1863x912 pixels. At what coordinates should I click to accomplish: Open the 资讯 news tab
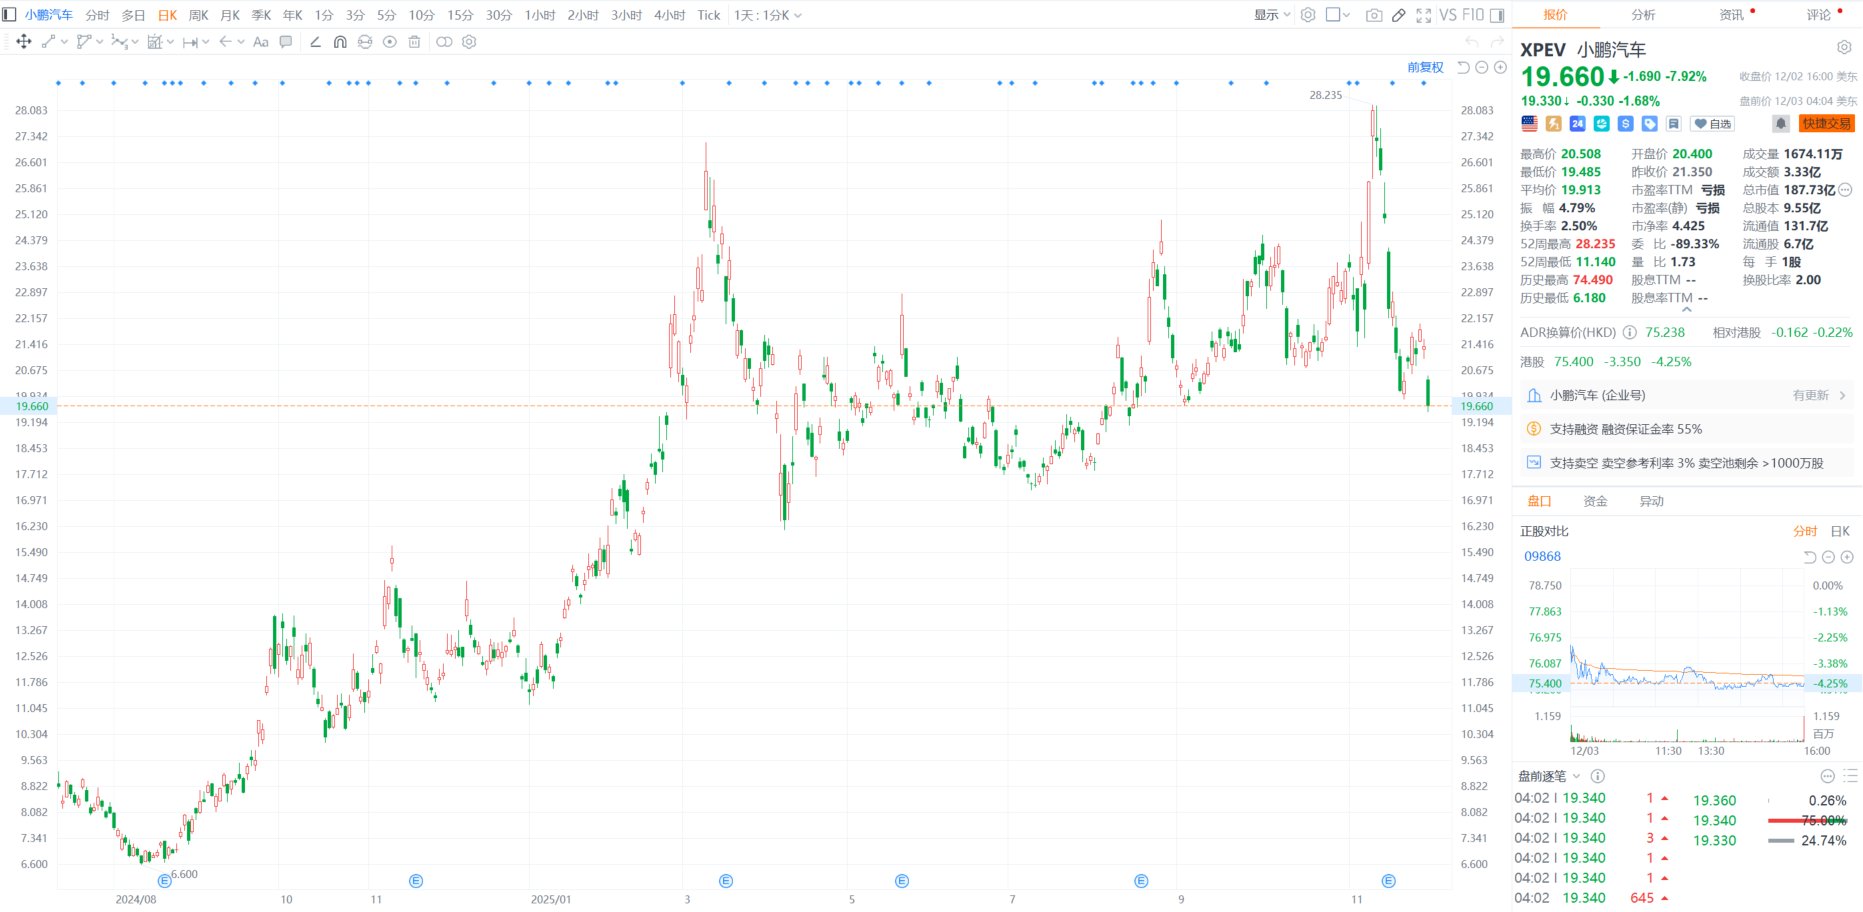click(x=1731, y=15)
